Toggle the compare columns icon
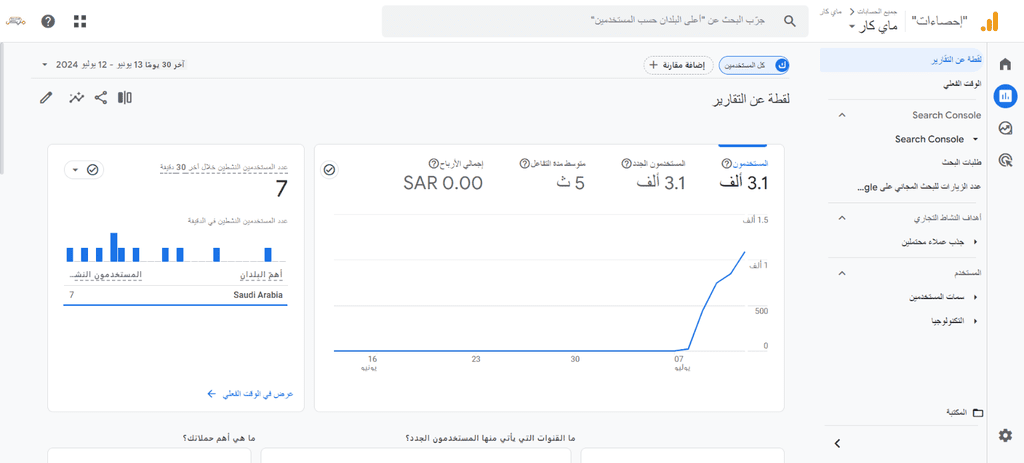The image size is (1024, 463). pos(125,98)
